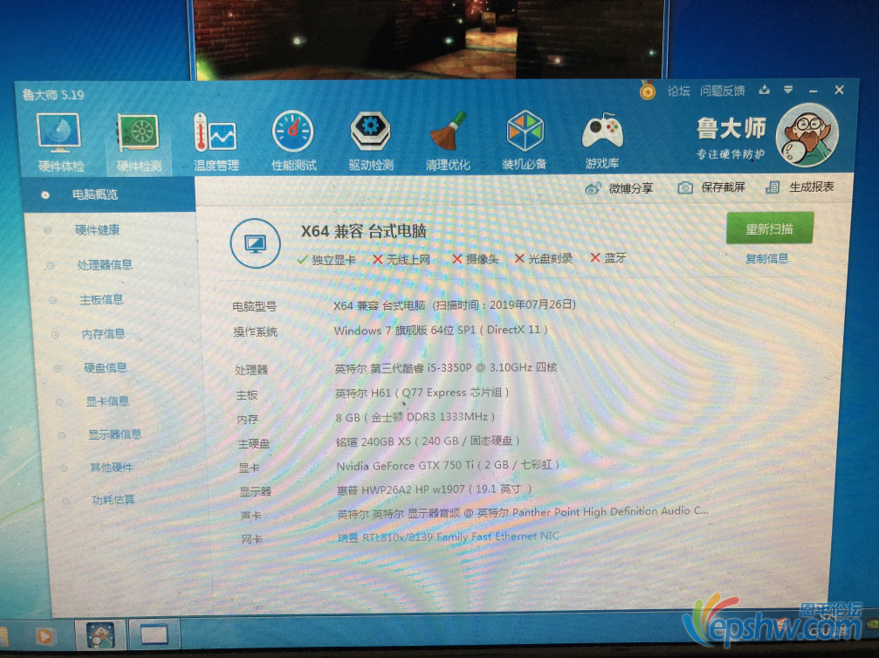
Task: Click the green 重新扫描 button
Action: click(x=769, y=228)
